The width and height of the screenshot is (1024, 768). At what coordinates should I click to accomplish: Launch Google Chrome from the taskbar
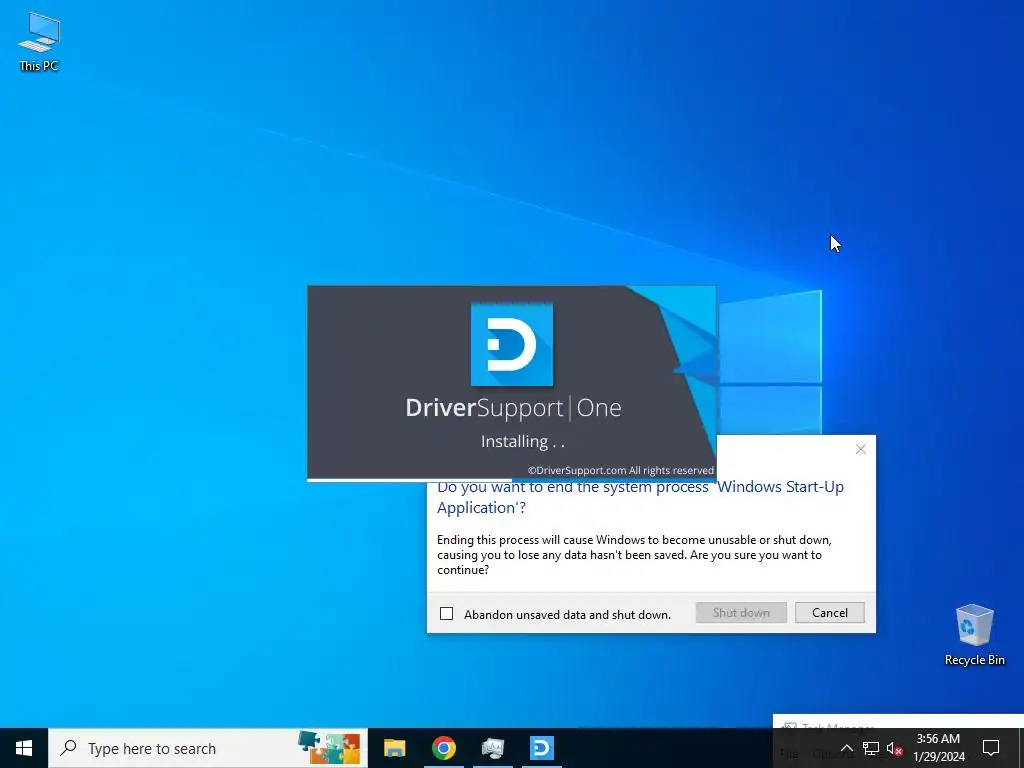coord(443,748)
